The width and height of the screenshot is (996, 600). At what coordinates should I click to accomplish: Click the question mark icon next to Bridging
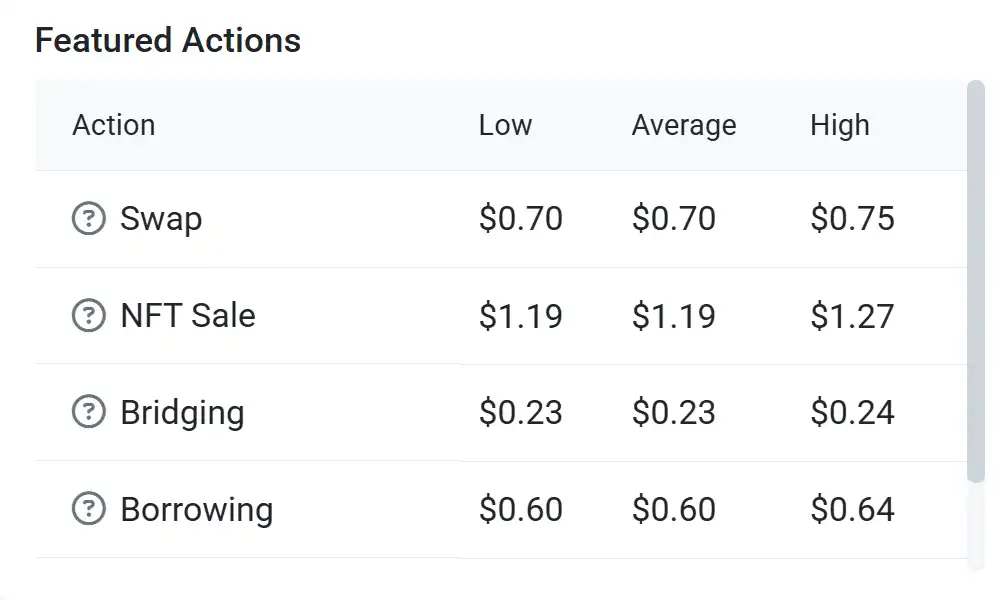coord(89,412)
